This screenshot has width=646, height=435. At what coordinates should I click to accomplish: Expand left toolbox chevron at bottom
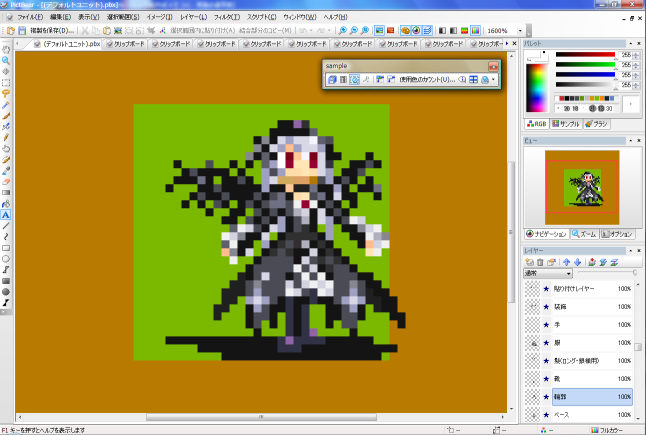click(6, 312)
